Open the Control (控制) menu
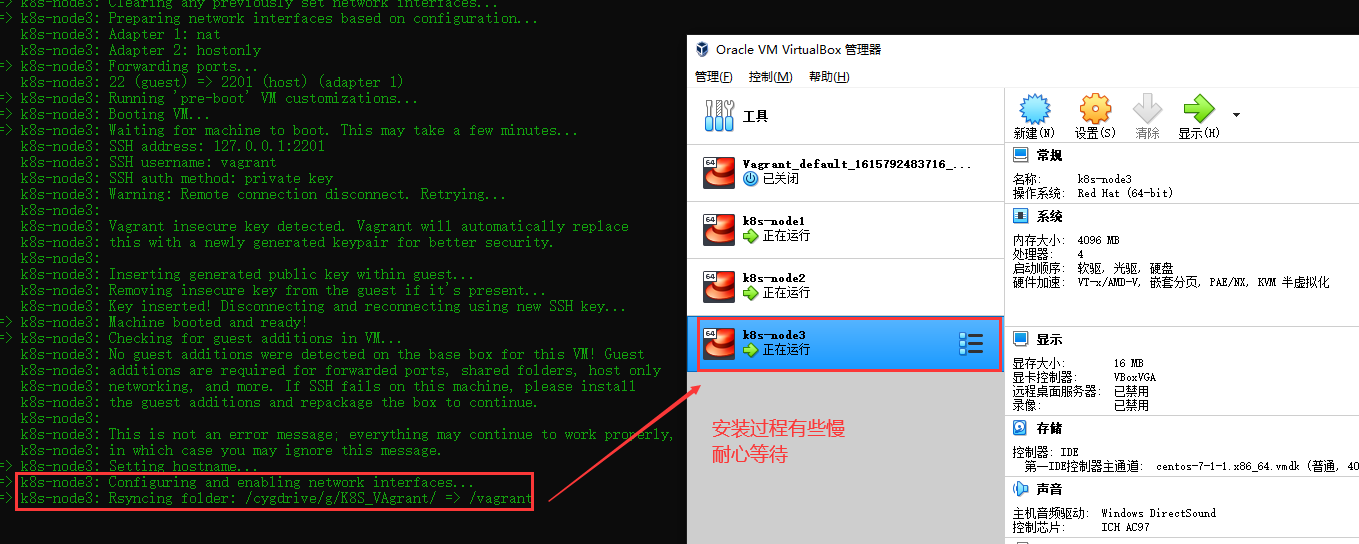Screen dimensions: 1359x544 pyautogui.click(x=770, y=77)
